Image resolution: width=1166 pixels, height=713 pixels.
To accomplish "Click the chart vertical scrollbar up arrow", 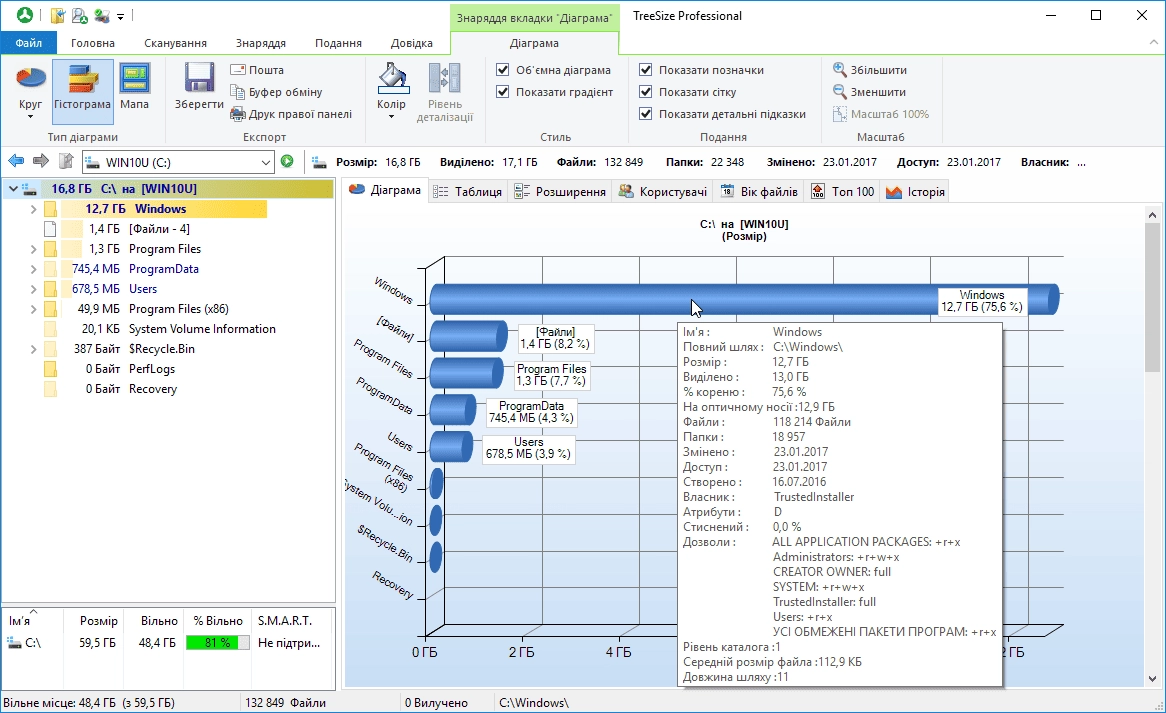I will tap(1152, 215).
